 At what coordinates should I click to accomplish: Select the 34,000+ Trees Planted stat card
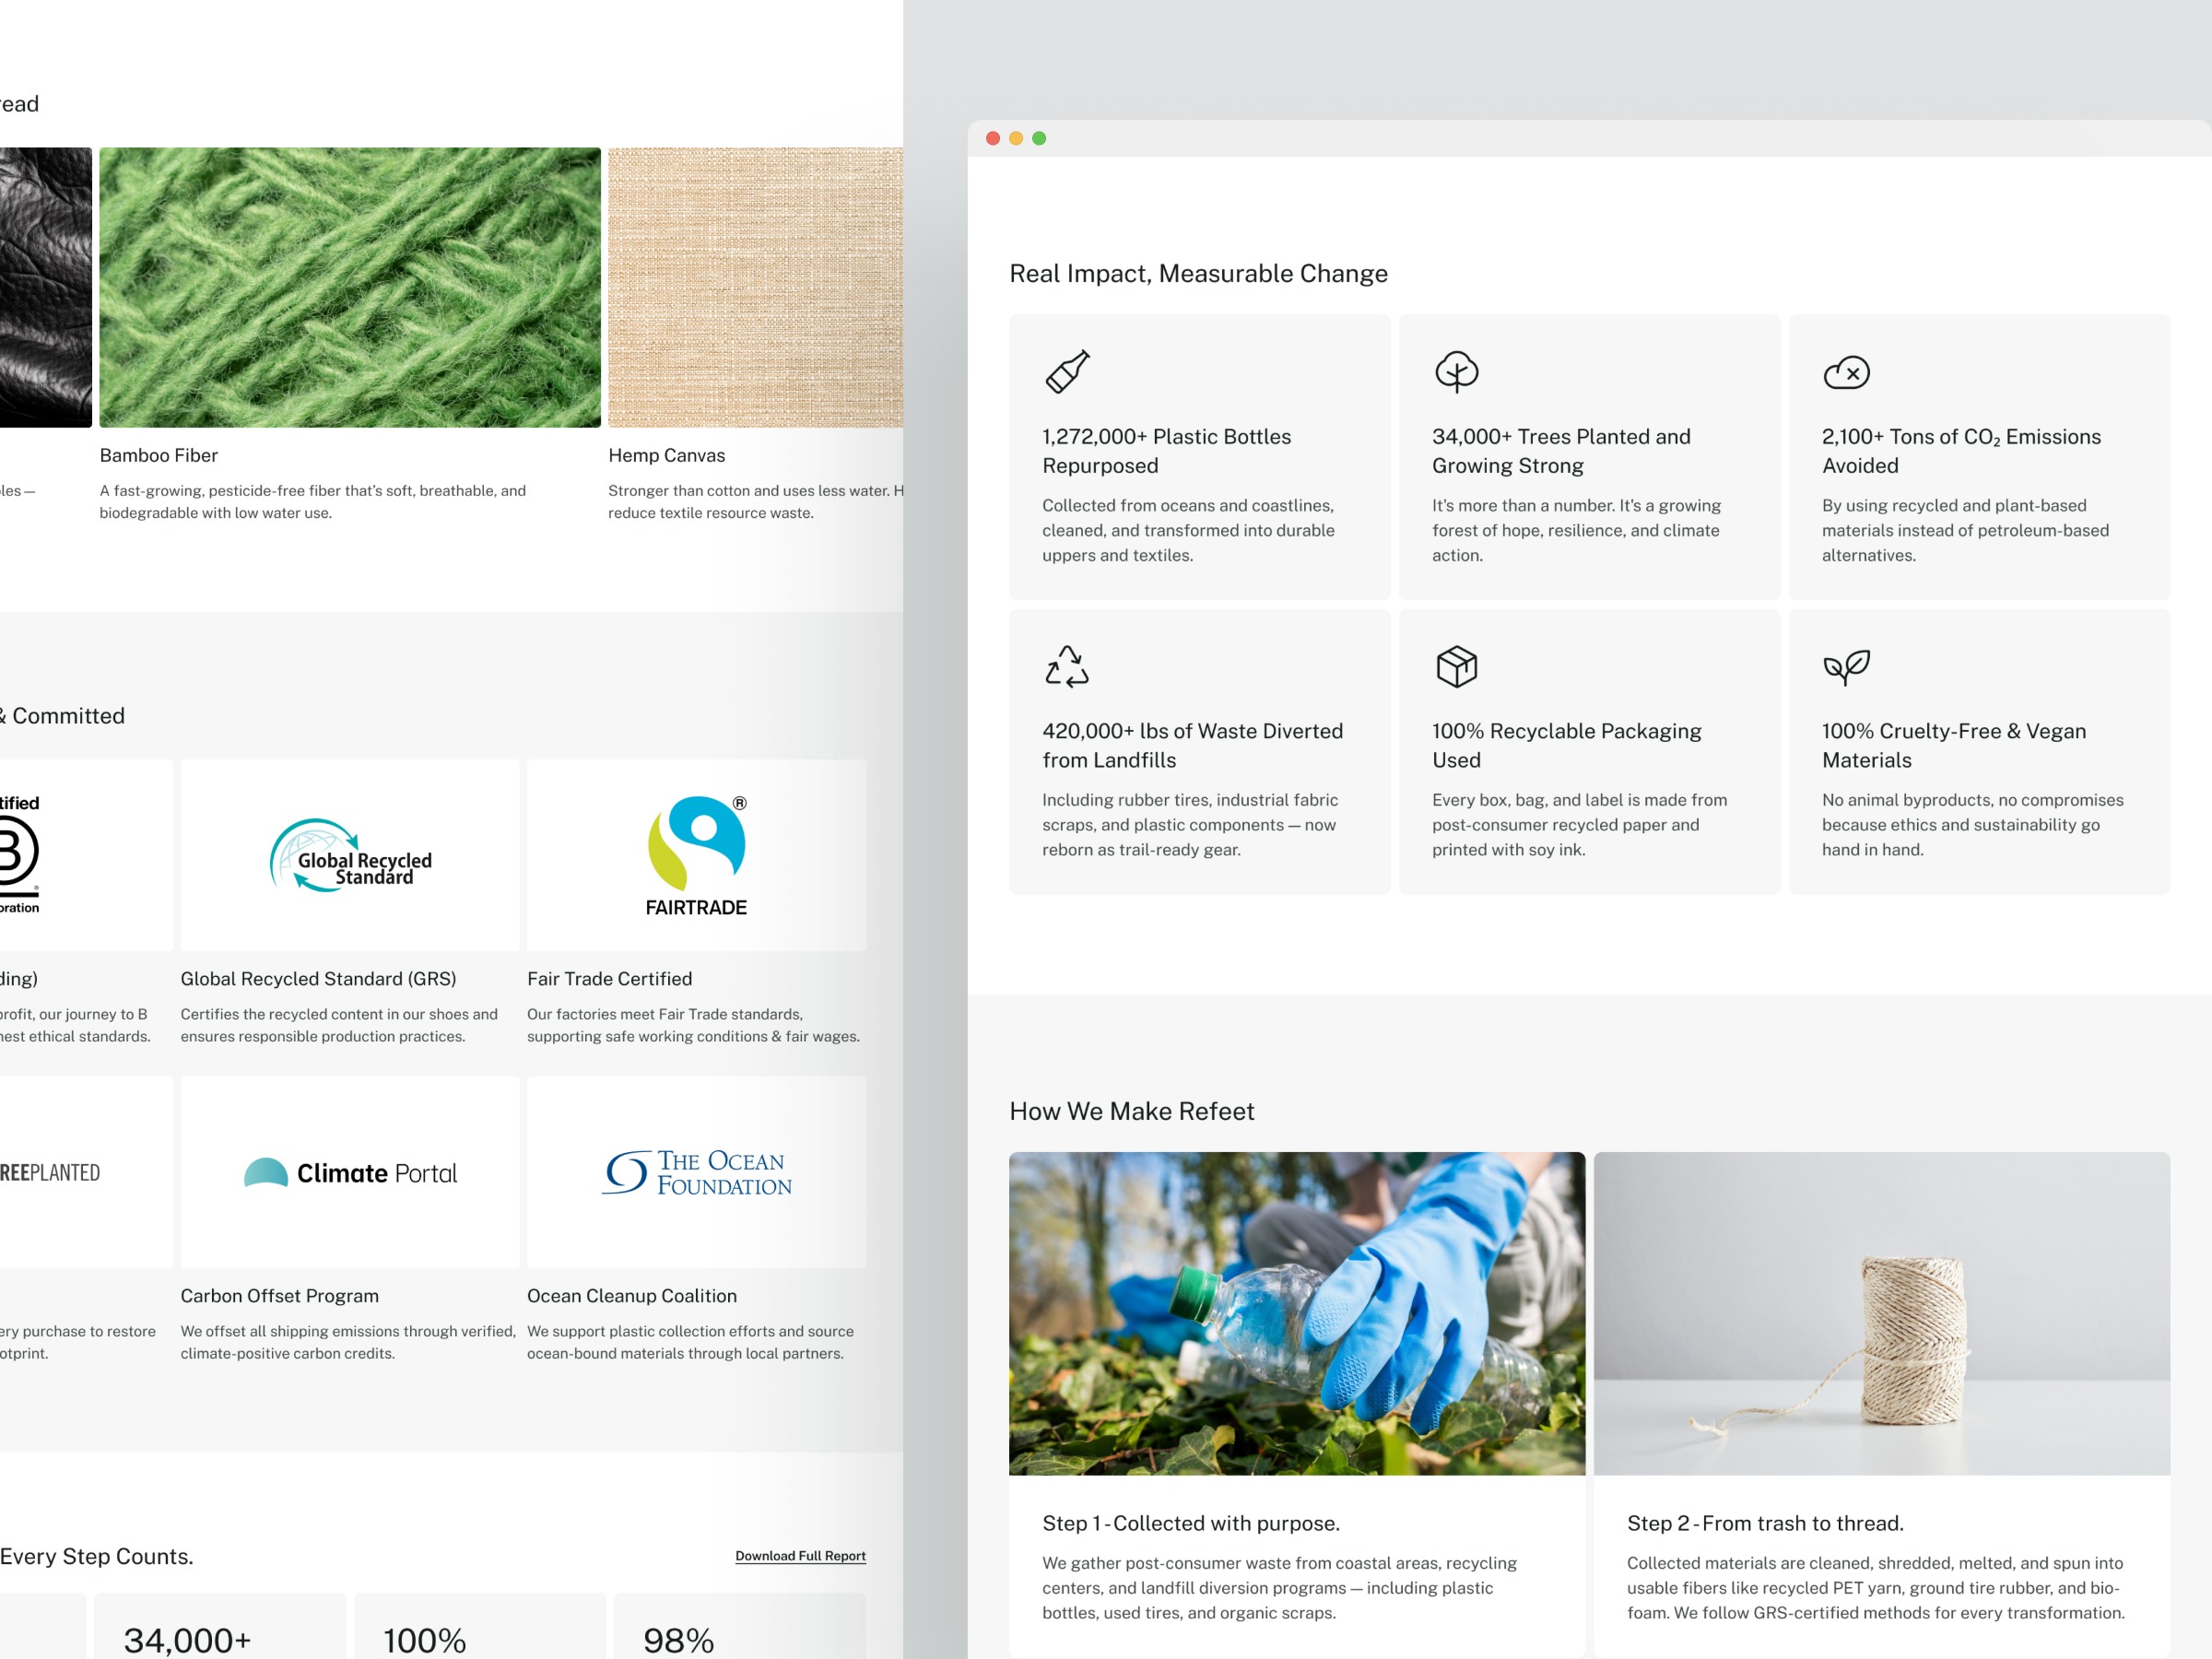coord(1588,457)
